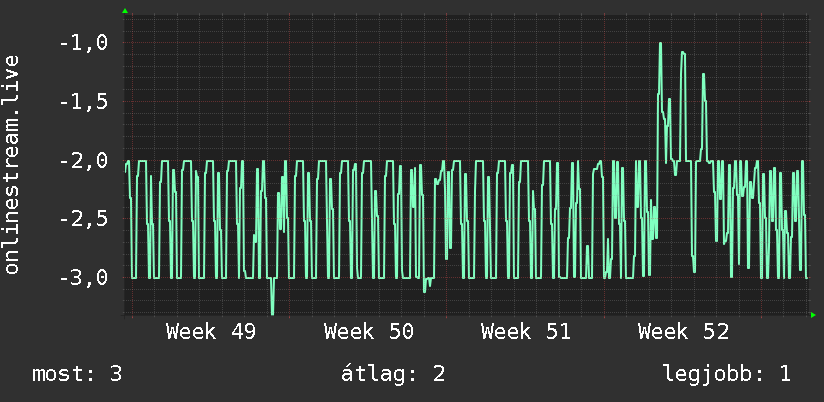Image resolution: width=824 pixels, height=402 pixels.
Task: Click the 'Week 50' x-axis label
Action: 368,332
